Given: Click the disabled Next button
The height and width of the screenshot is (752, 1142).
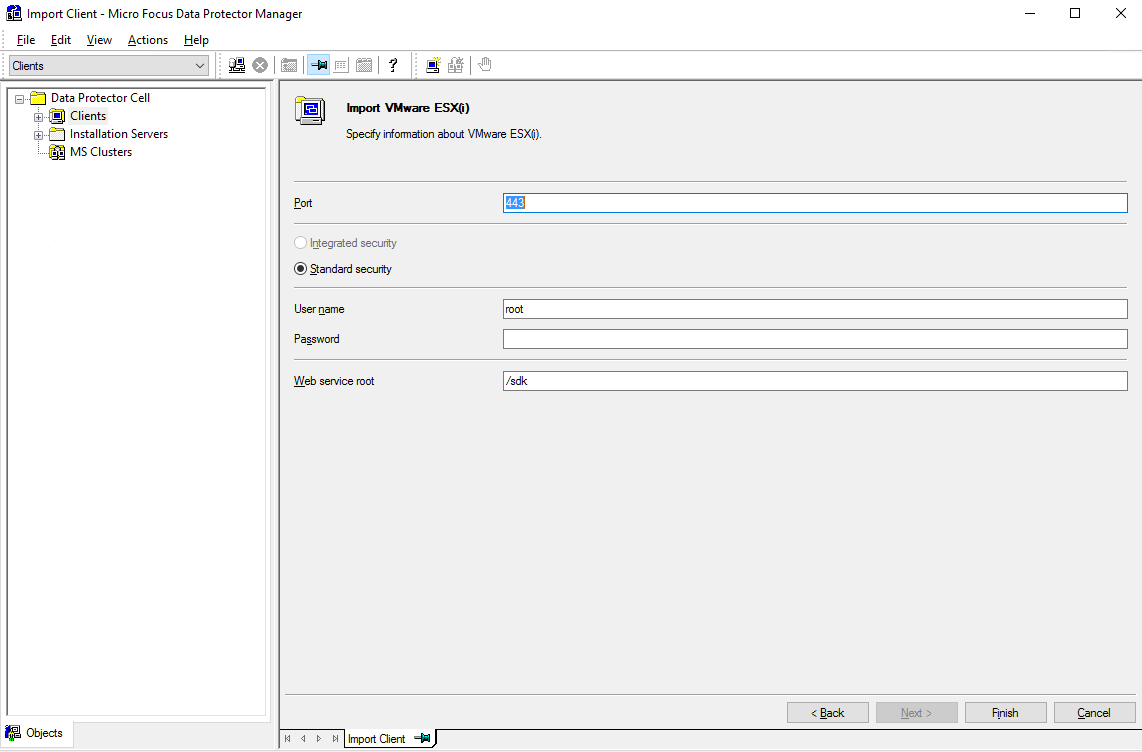Looking at the screenshot, I should point(916,713).
